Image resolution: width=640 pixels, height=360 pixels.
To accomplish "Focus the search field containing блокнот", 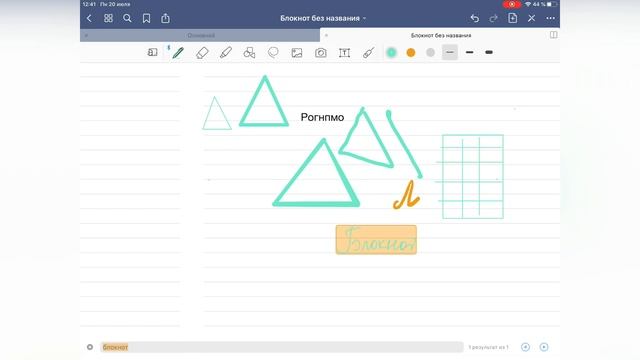I will coord(282,347).
